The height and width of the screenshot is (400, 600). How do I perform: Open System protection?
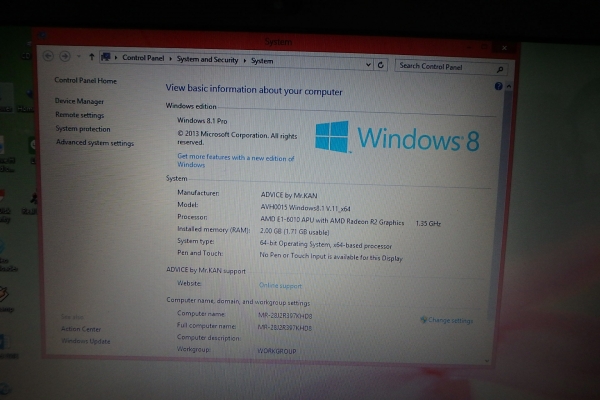(x=83, y=129)
